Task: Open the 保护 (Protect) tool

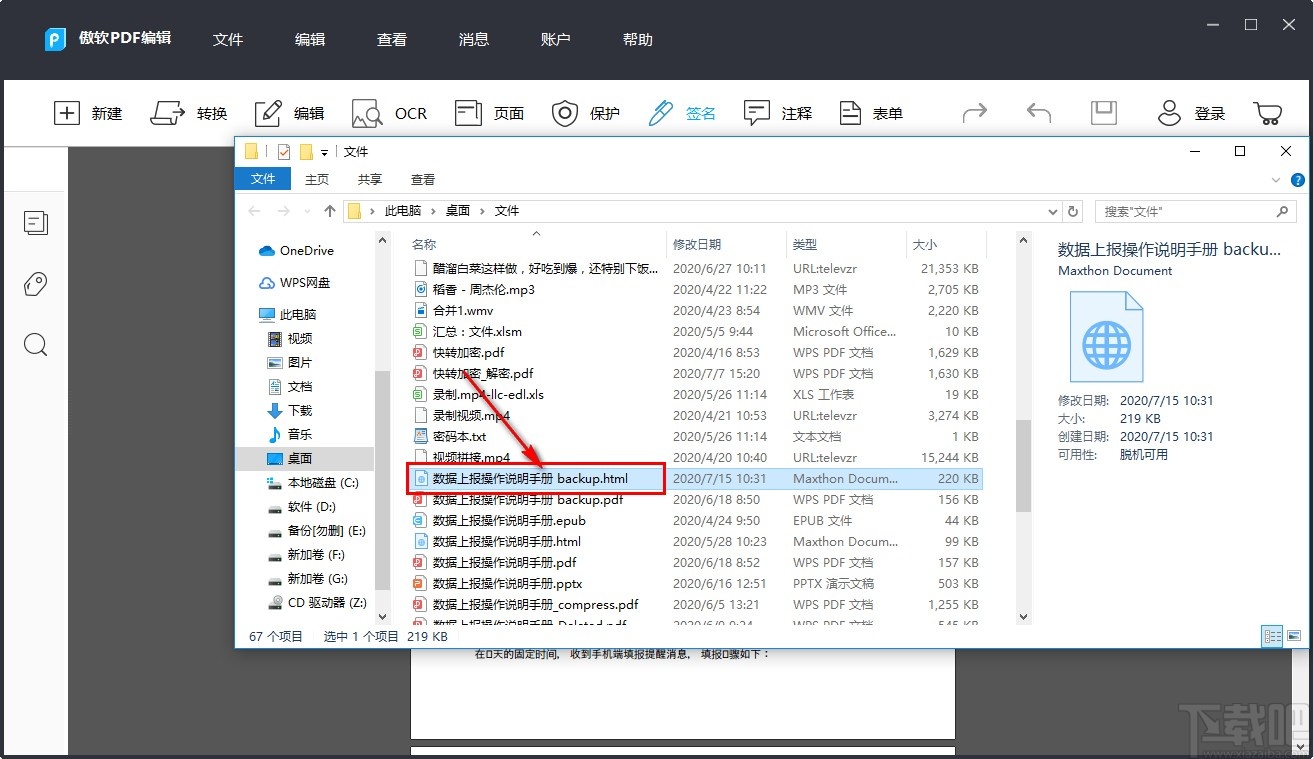Action: click(x=586, y=113)
